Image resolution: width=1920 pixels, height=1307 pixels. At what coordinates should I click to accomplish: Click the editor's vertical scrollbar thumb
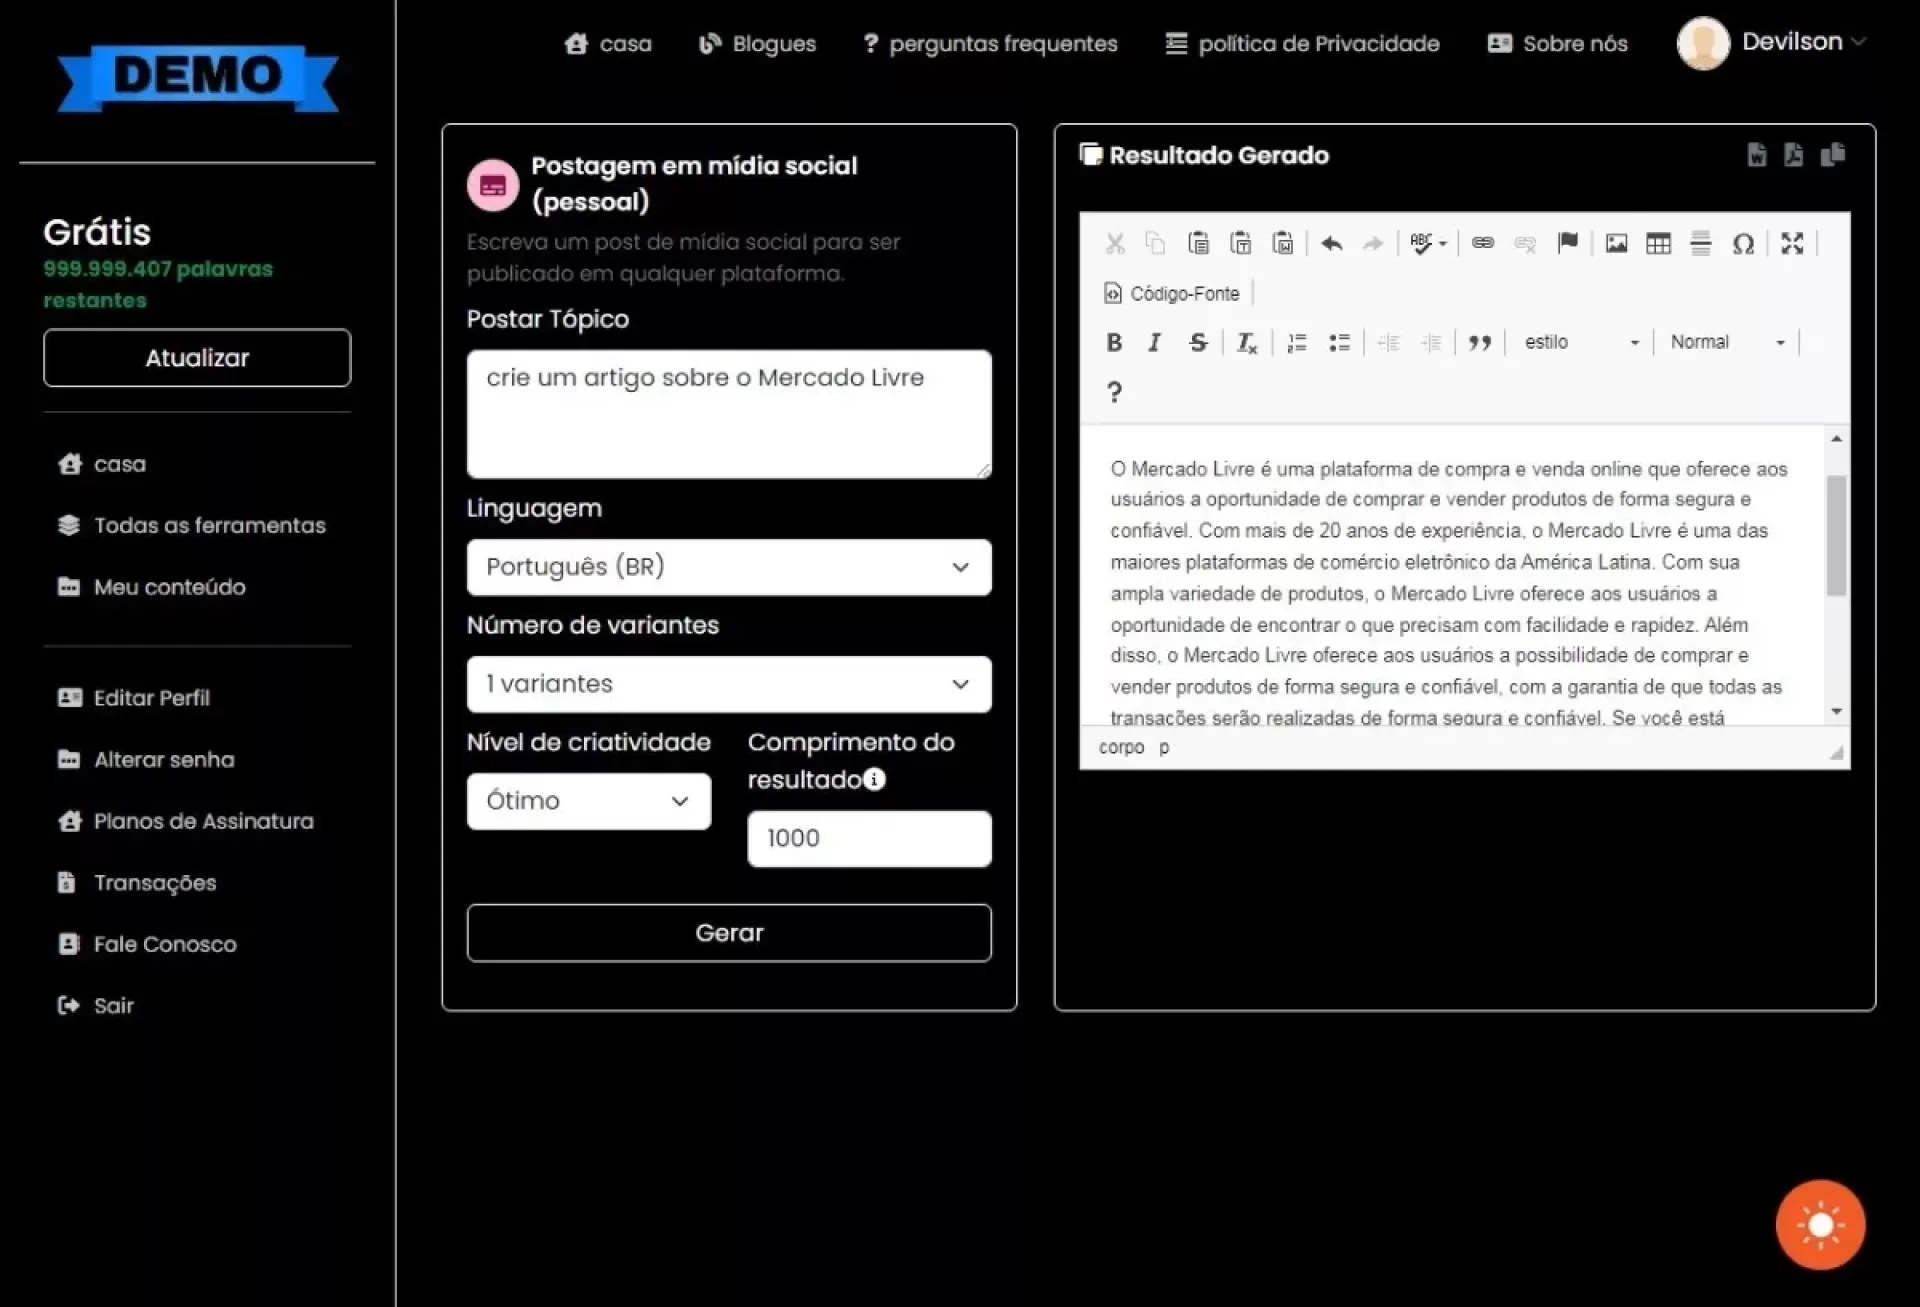(x=1836, y=536)
